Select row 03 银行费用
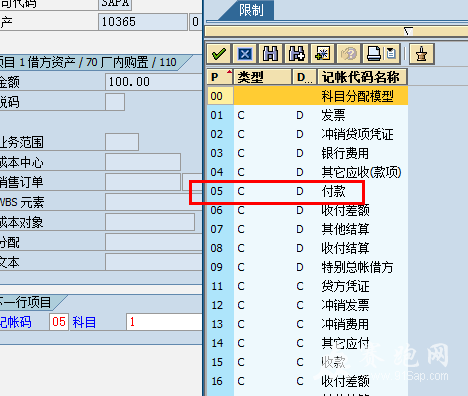The image size is (468, 396). coord(307,153)
